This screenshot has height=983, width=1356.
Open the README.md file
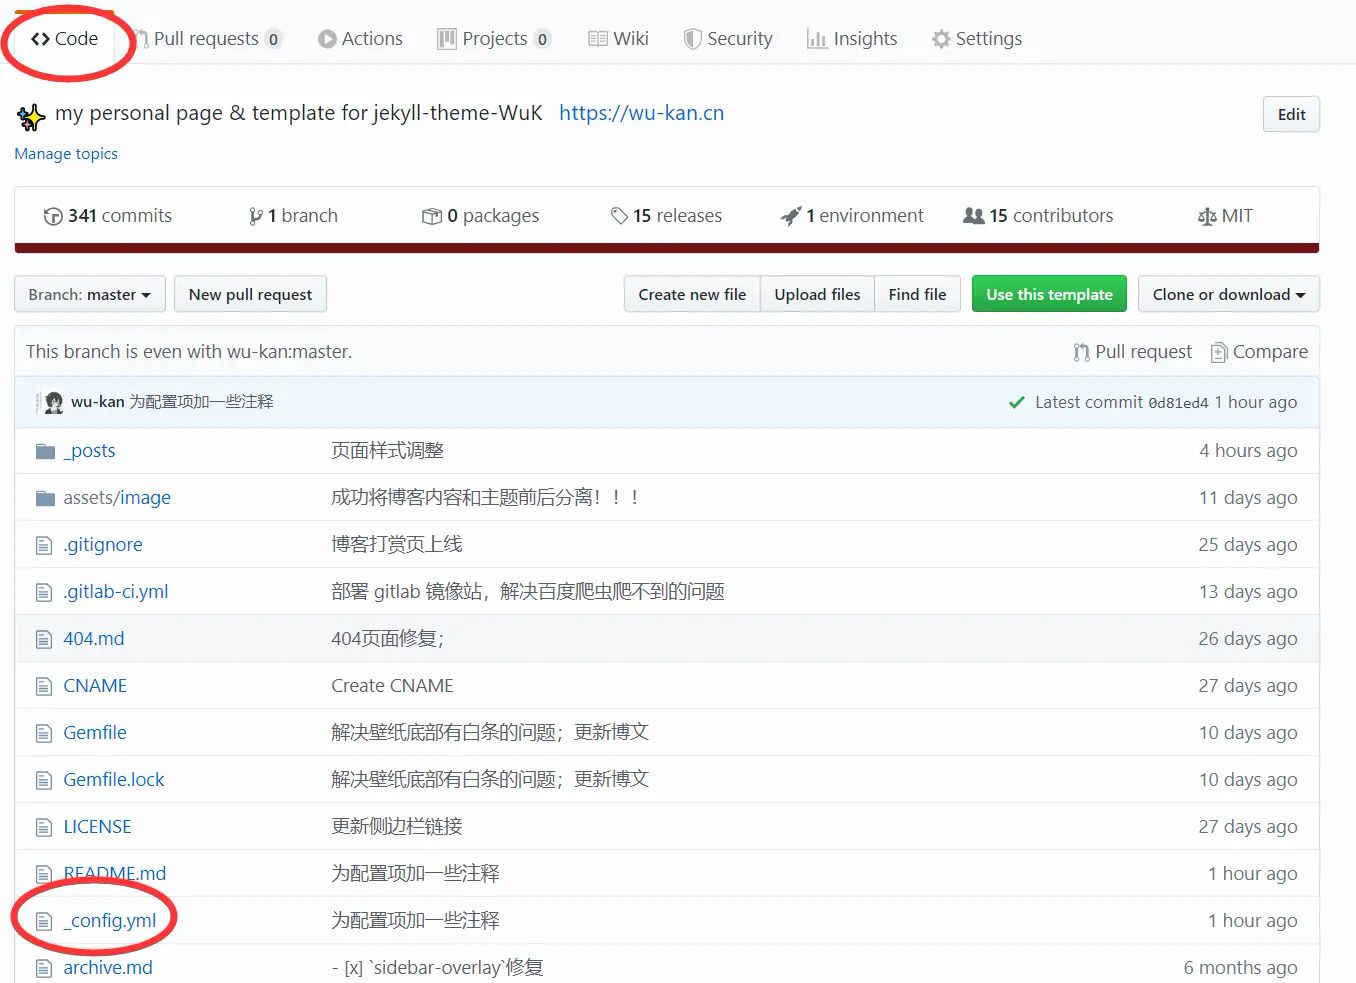(x=115, y=874)
